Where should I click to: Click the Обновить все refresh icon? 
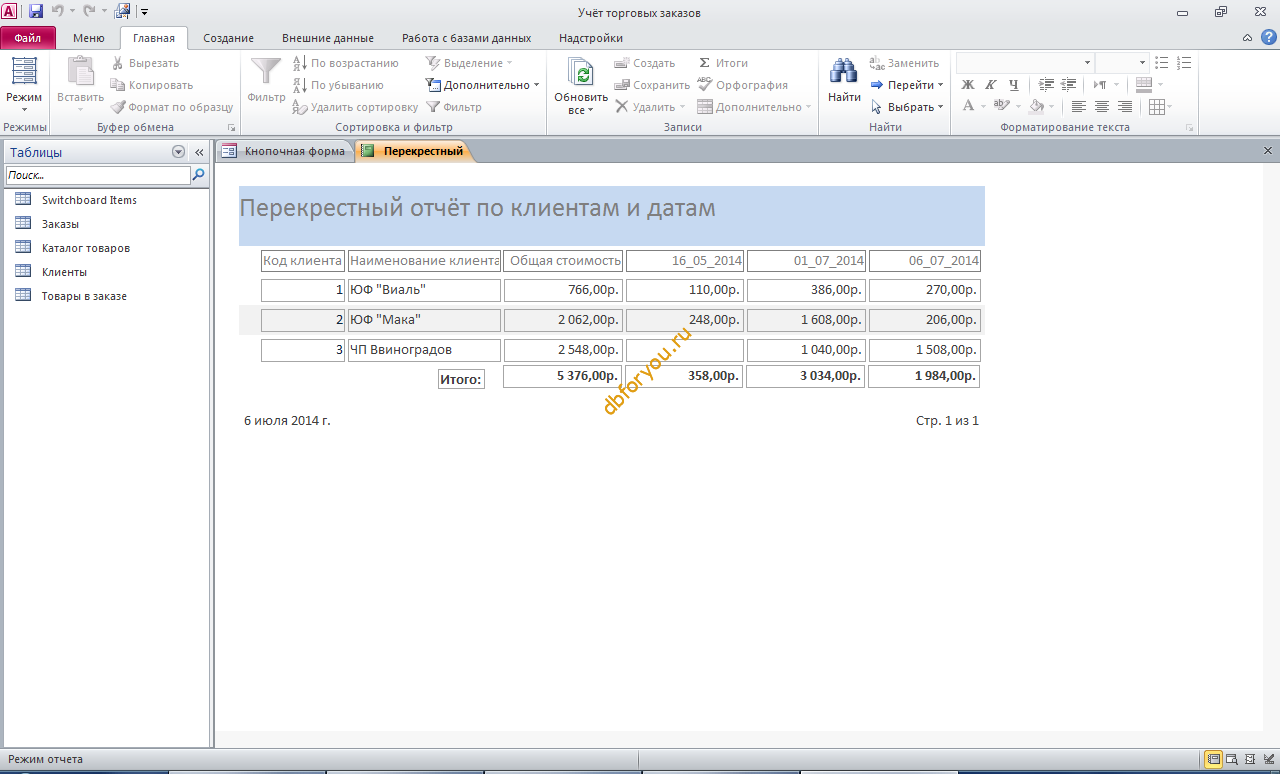(x=580, y=72)
